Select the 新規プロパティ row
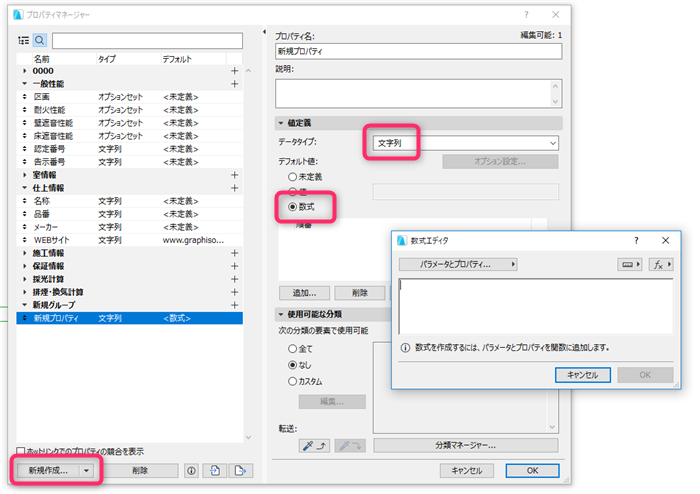Viewport: 700px width, 494px height. coord(129,318)
